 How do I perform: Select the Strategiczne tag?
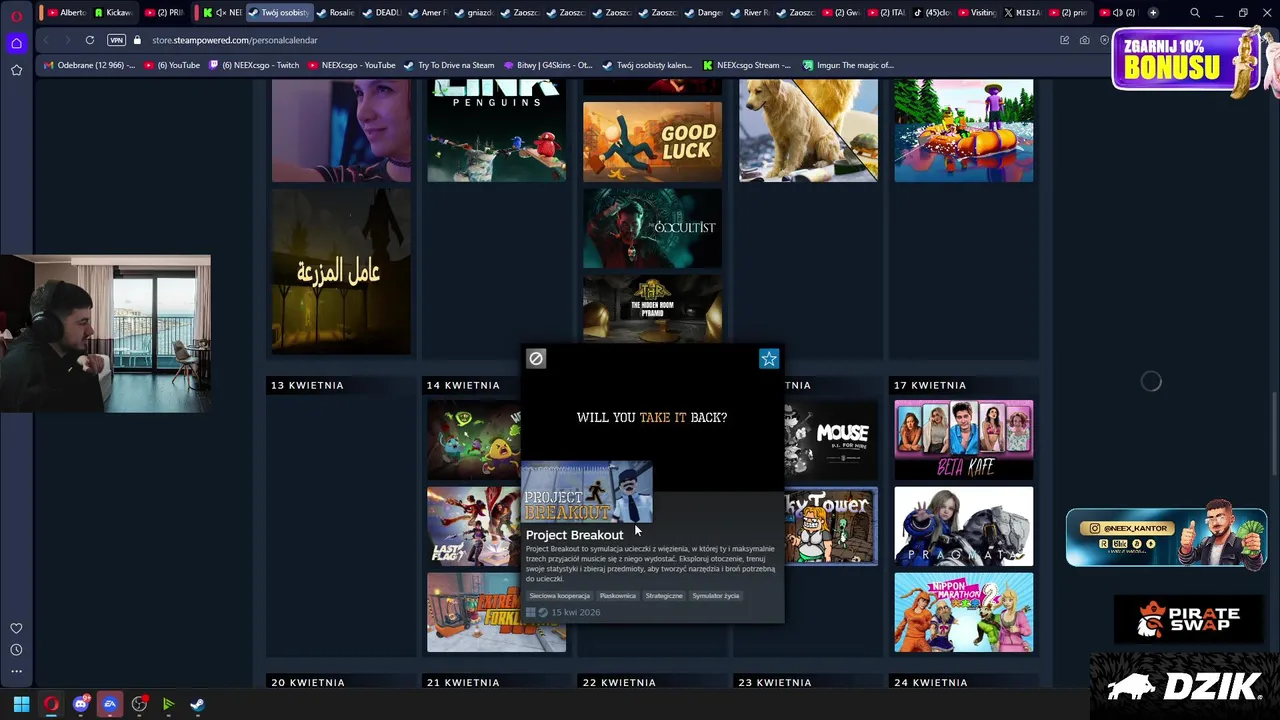click(x=664, y=596)
